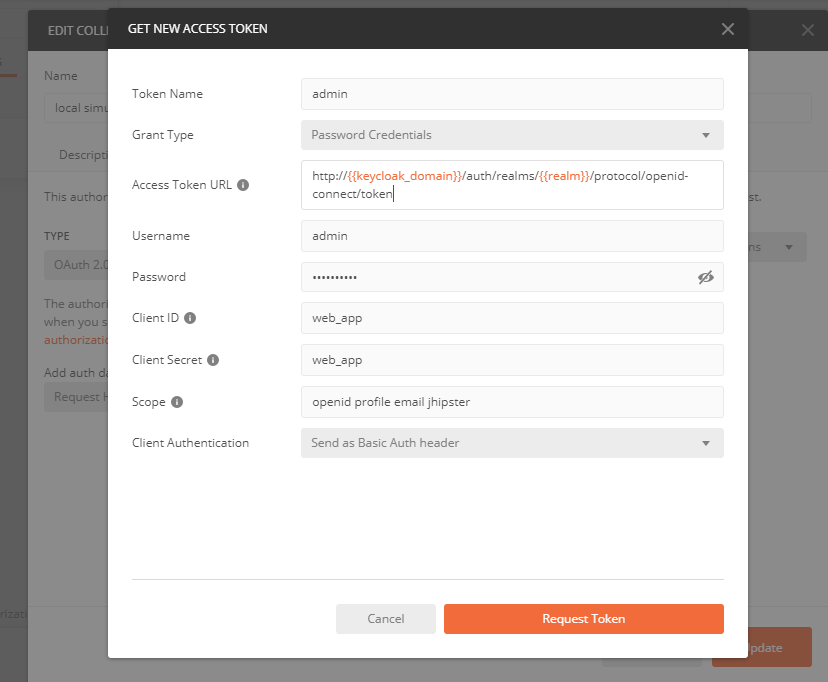Click the Get New Access Token title
Screen dimensions: 828x682
[197, 29]
